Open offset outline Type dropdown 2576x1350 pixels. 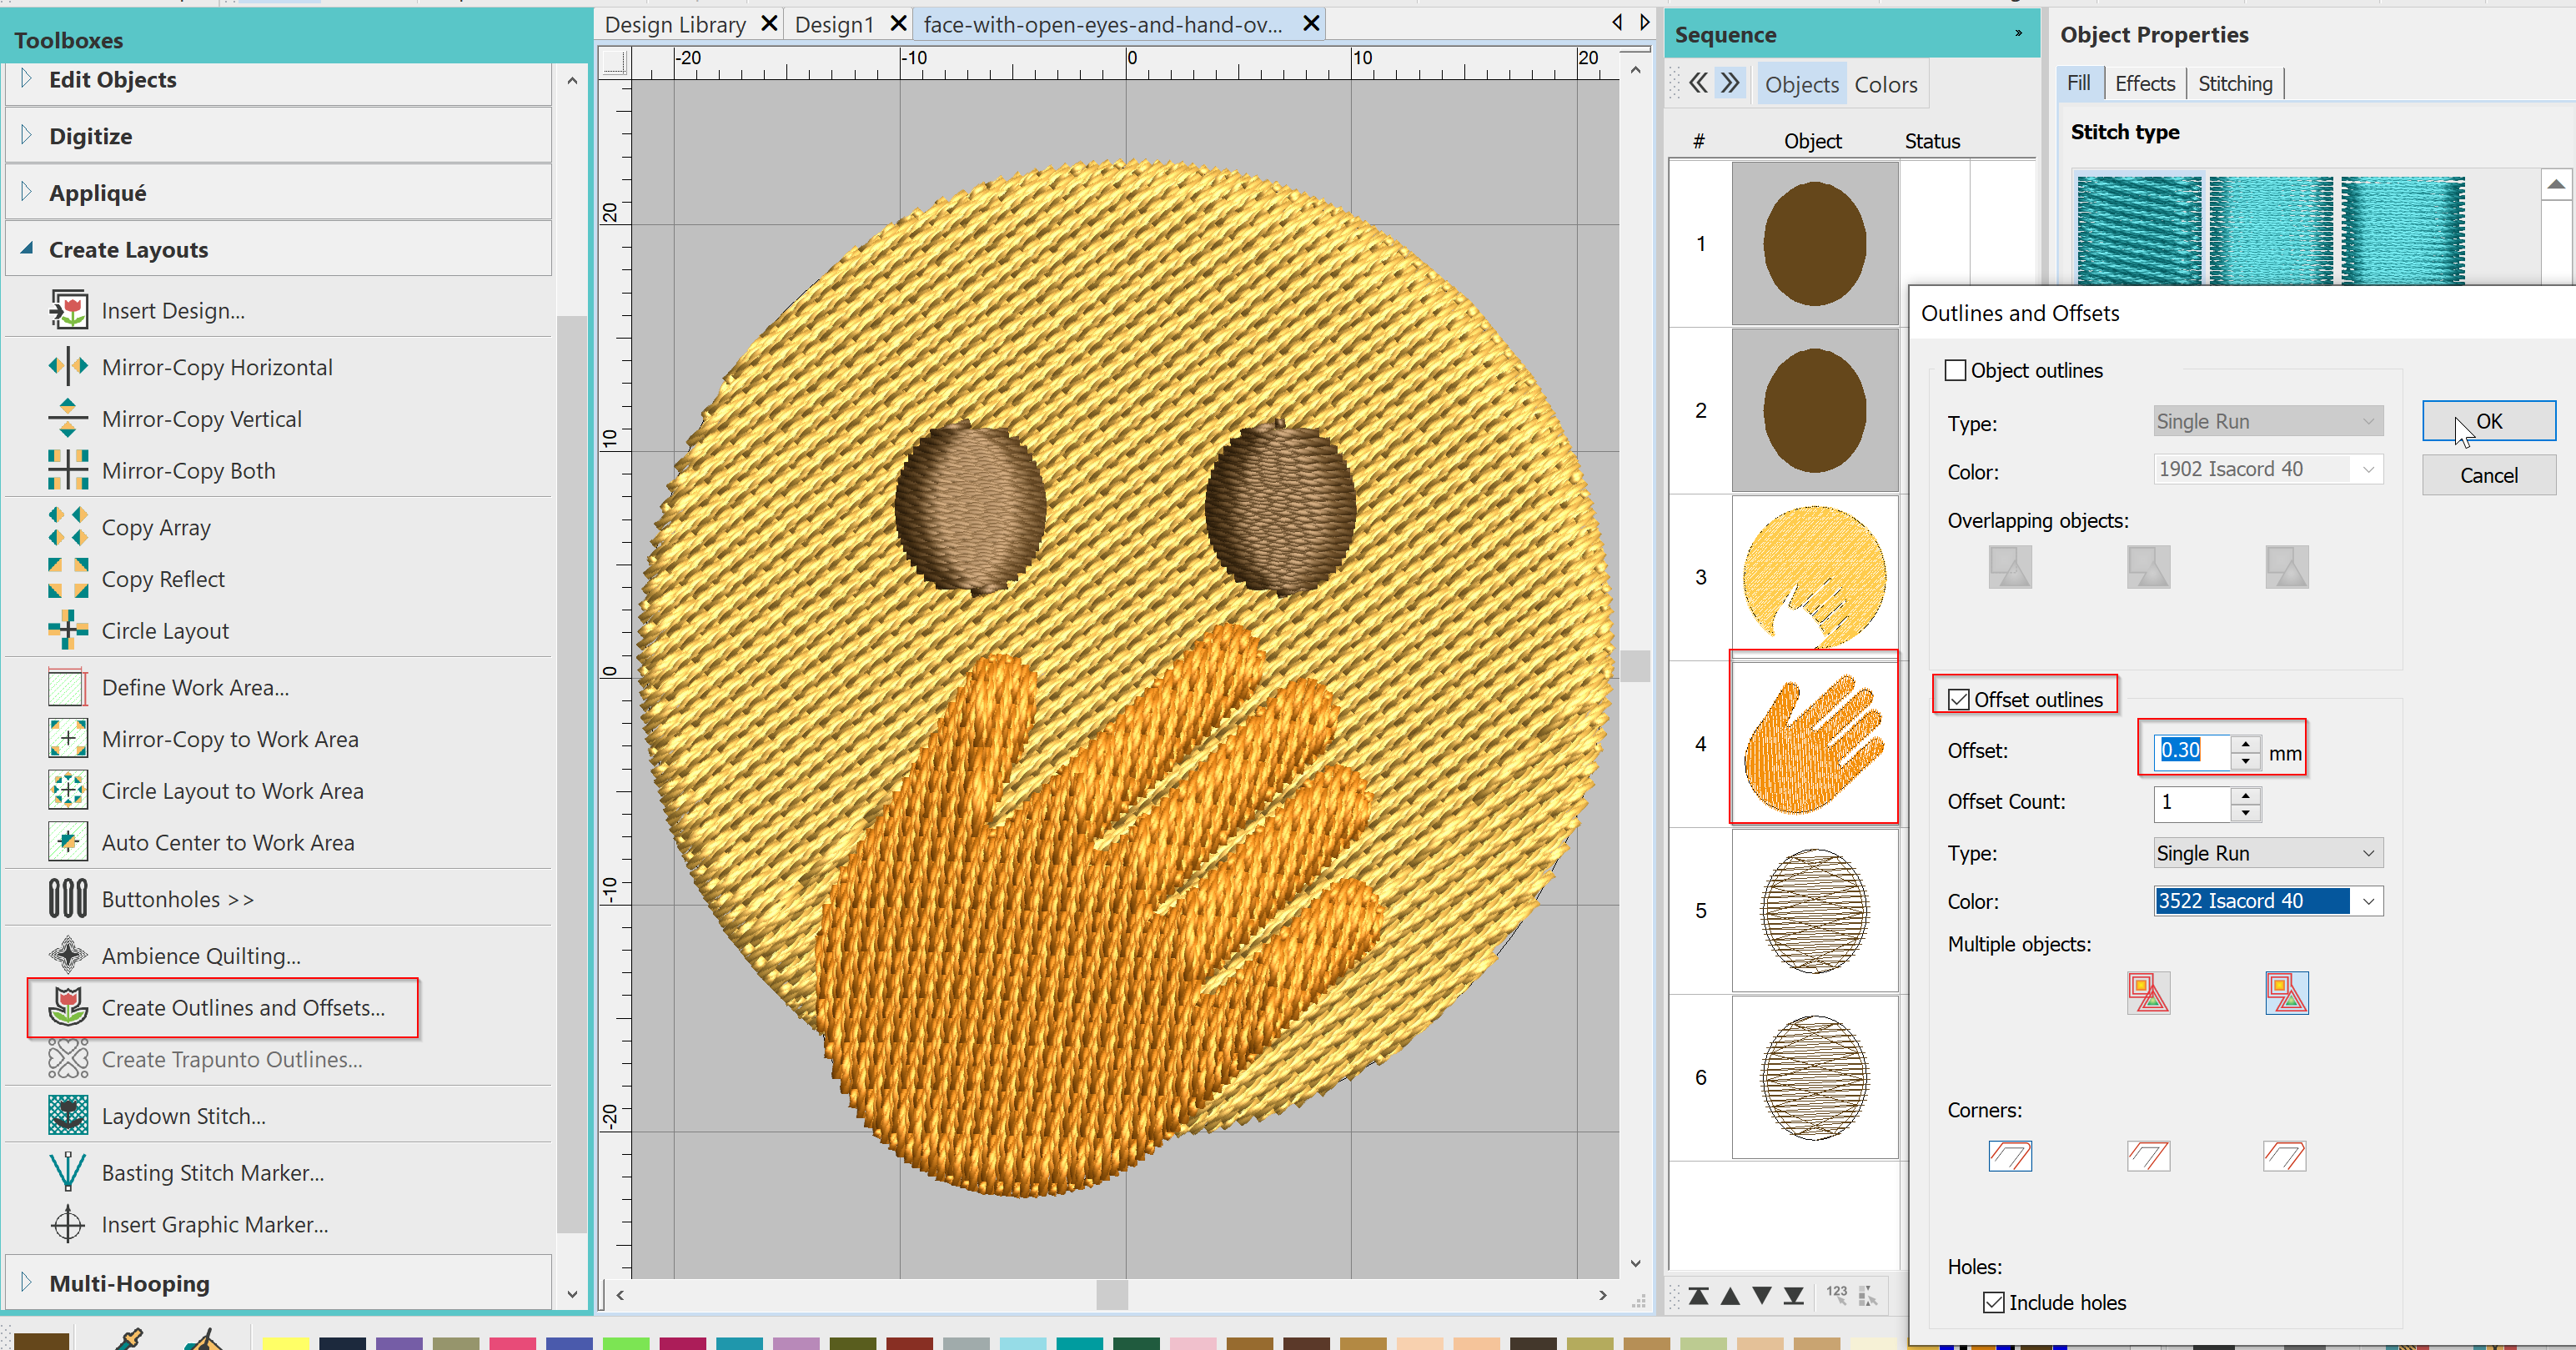click(2268, 853)
